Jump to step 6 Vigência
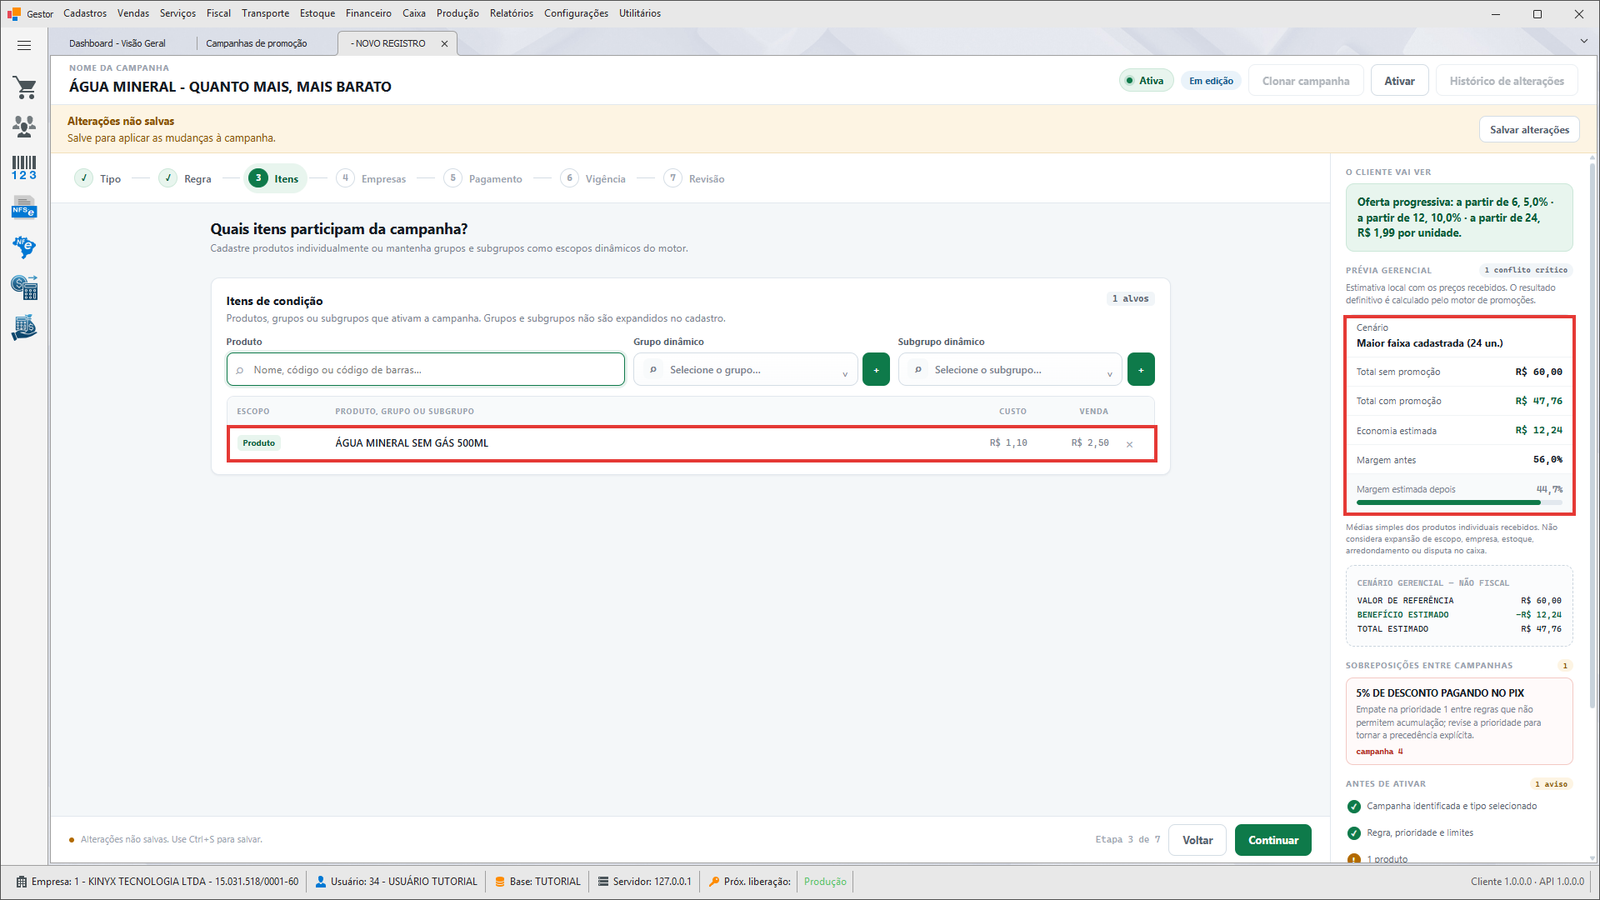The height and width of the screenshot is (900, 1600). (x=593, y=179)
